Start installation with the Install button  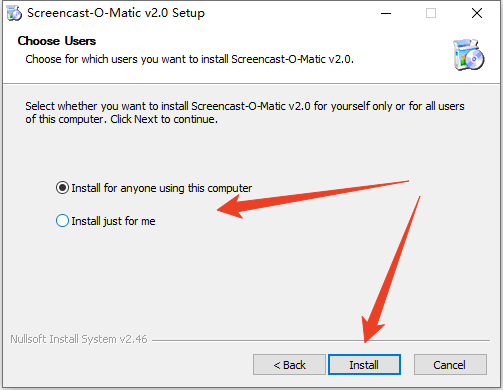pos(364,365)
